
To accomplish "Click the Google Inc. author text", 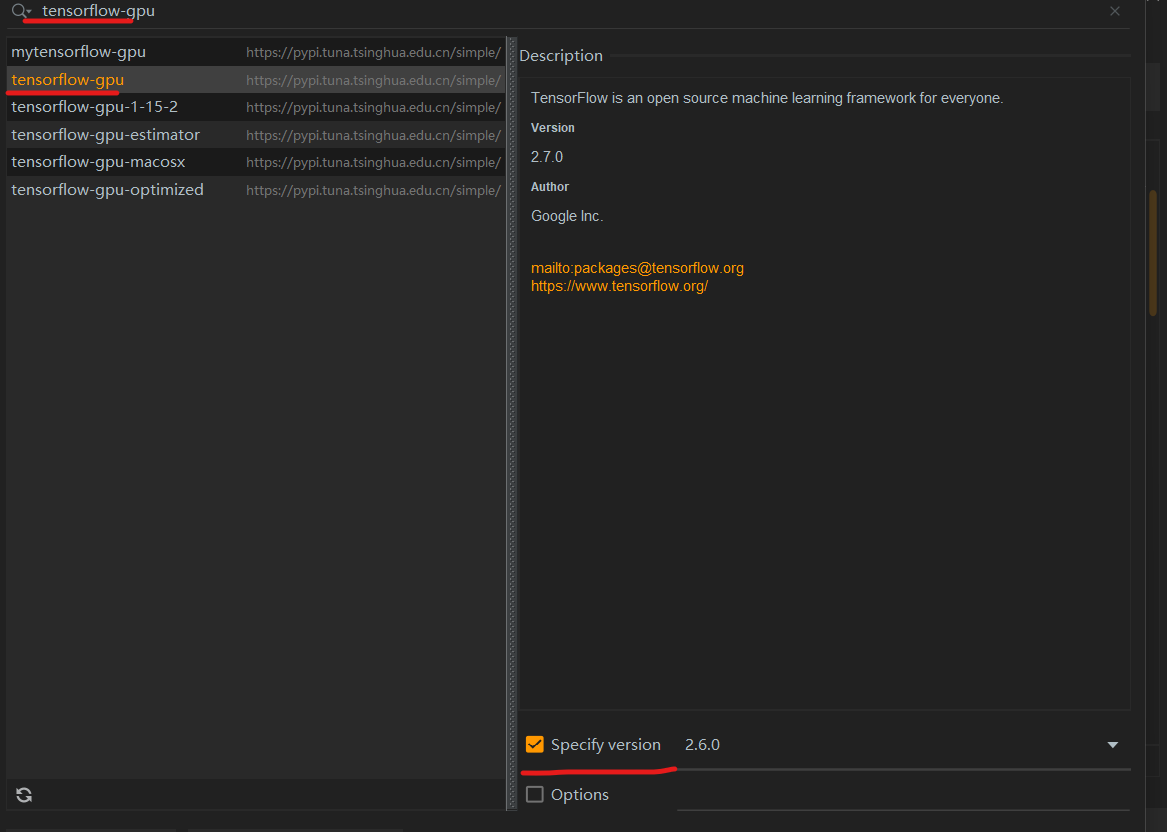I will (567, 216).
